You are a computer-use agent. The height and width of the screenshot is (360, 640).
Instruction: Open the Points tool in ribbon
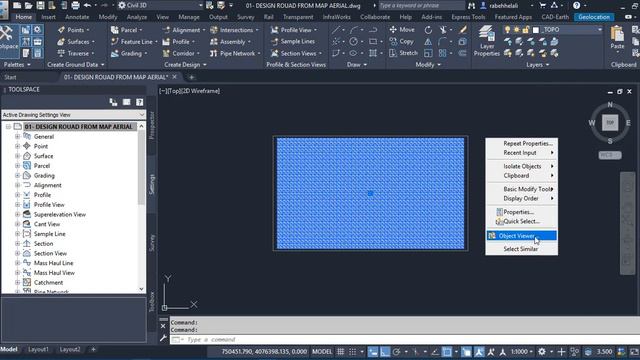(73, 30)
